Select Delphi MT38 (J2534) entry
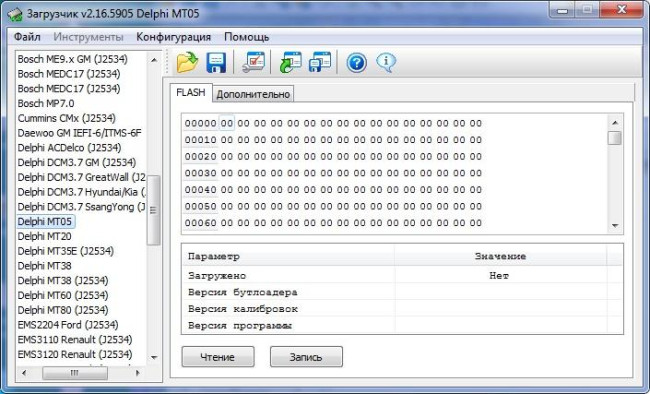Viewport: 650px width, 394px height. [63, 280]
